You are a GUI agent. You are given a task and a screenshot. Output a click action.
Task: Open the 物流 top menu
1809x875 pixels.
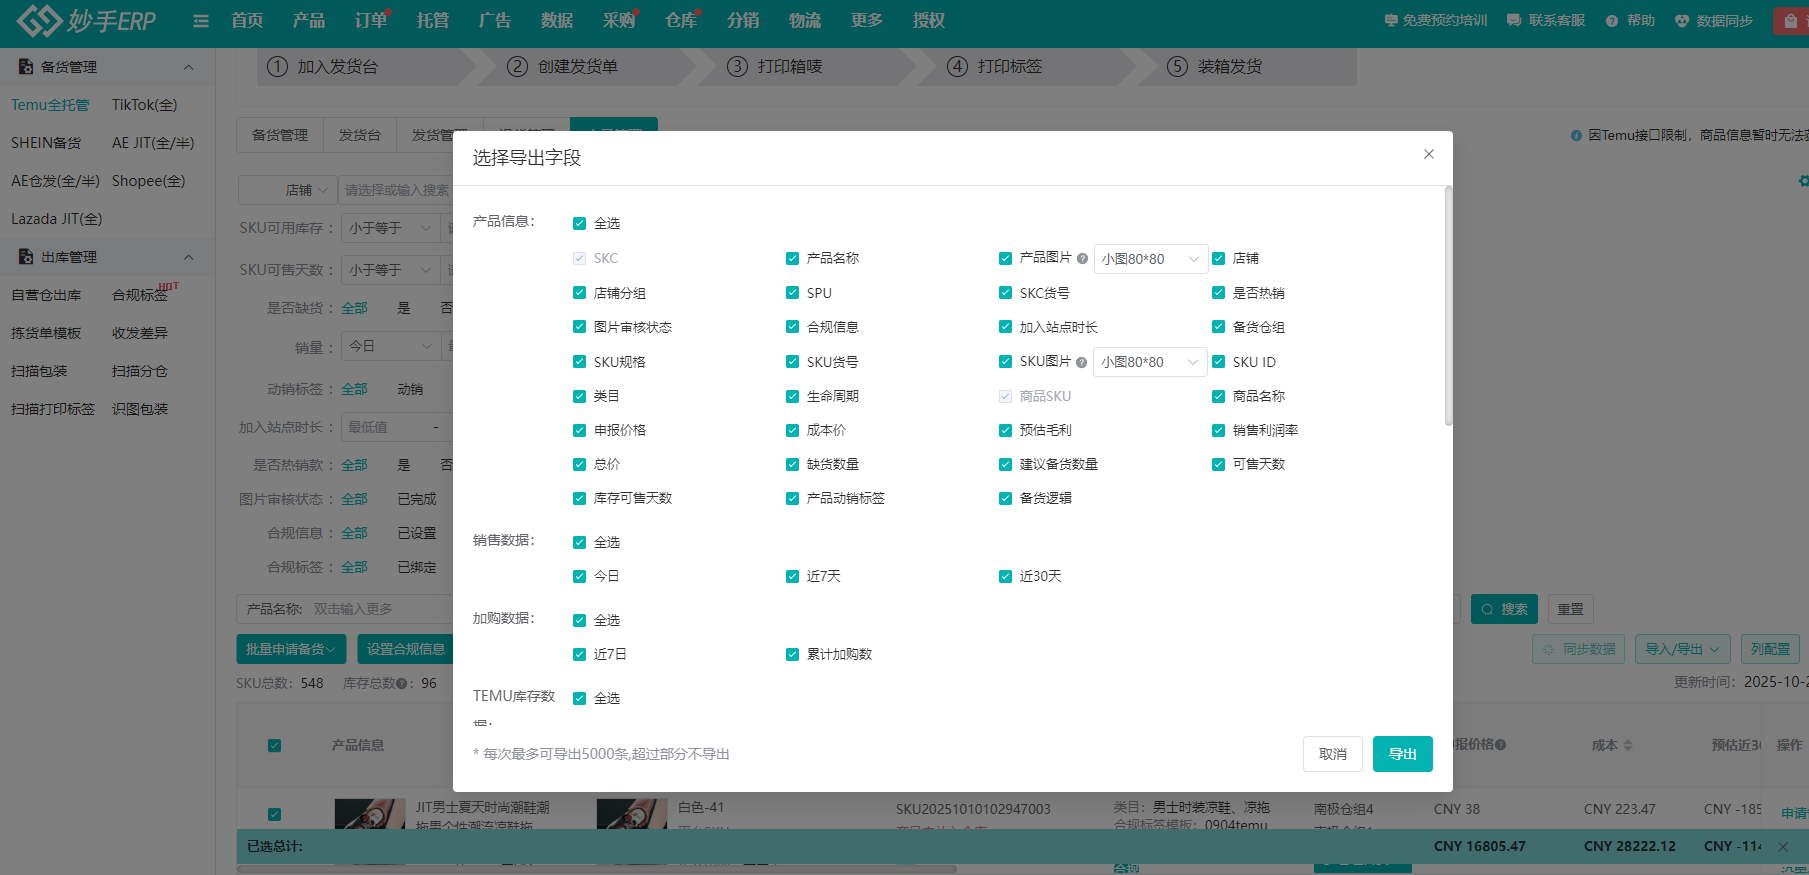804,21
